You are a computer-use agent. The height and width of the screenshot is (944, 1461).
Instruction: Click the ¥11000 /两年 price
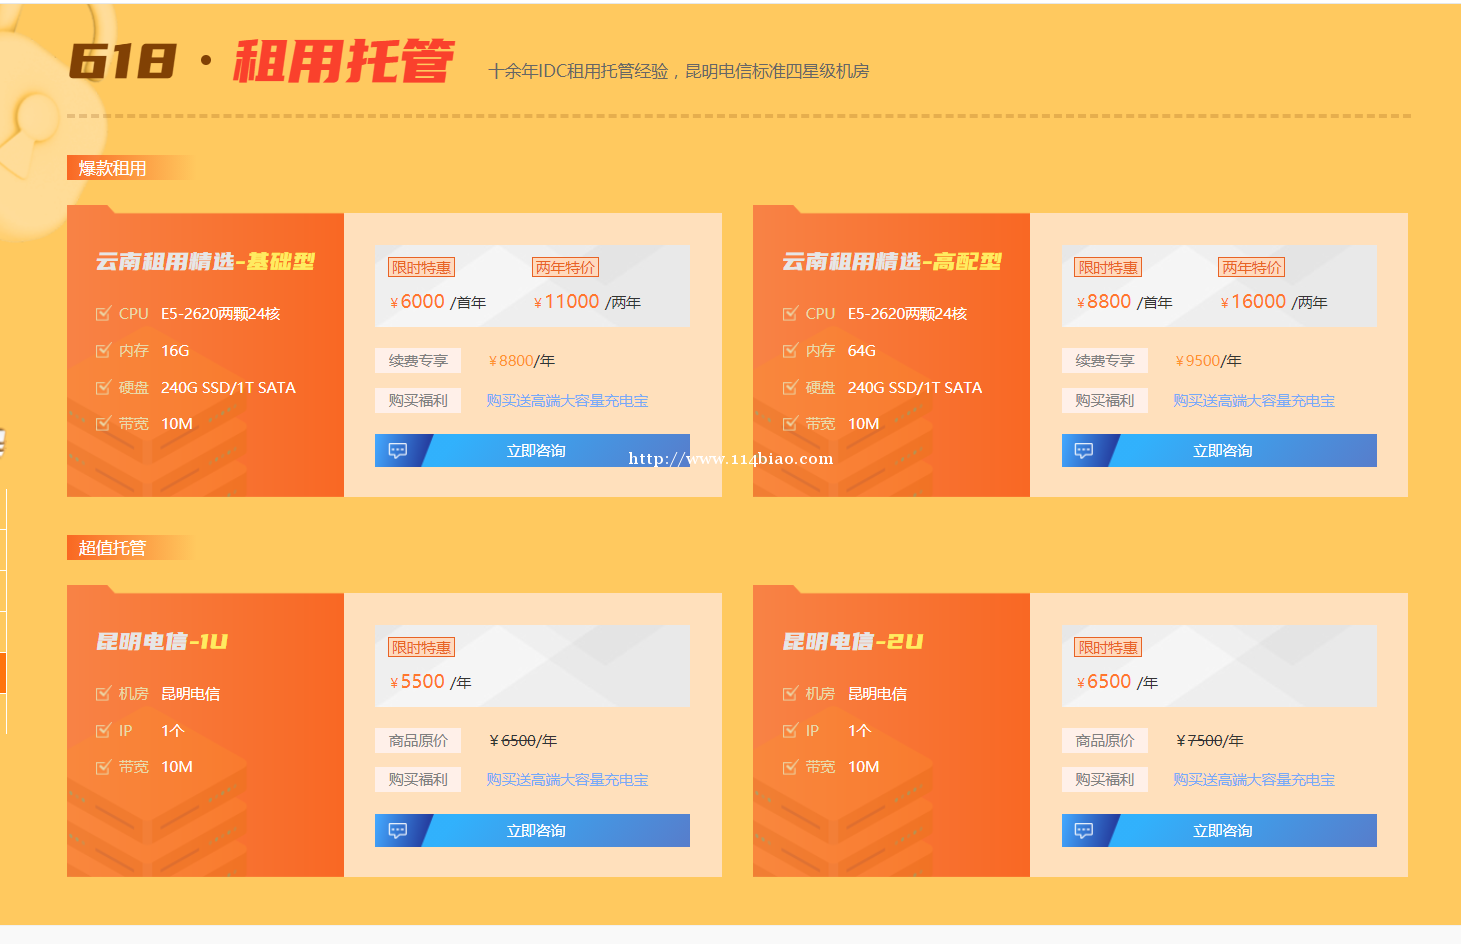click(x=587, y=302)
